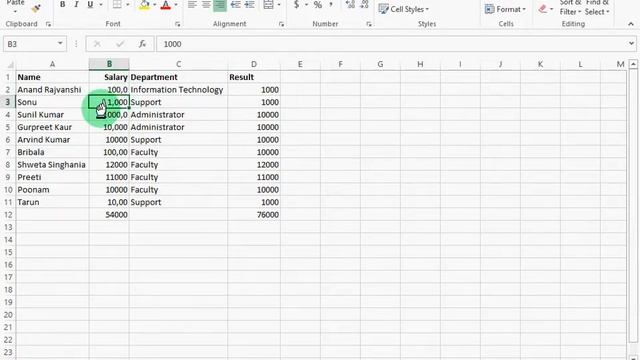
Task: Open Number dialog launcher
Action: click(x=369, y=24)
